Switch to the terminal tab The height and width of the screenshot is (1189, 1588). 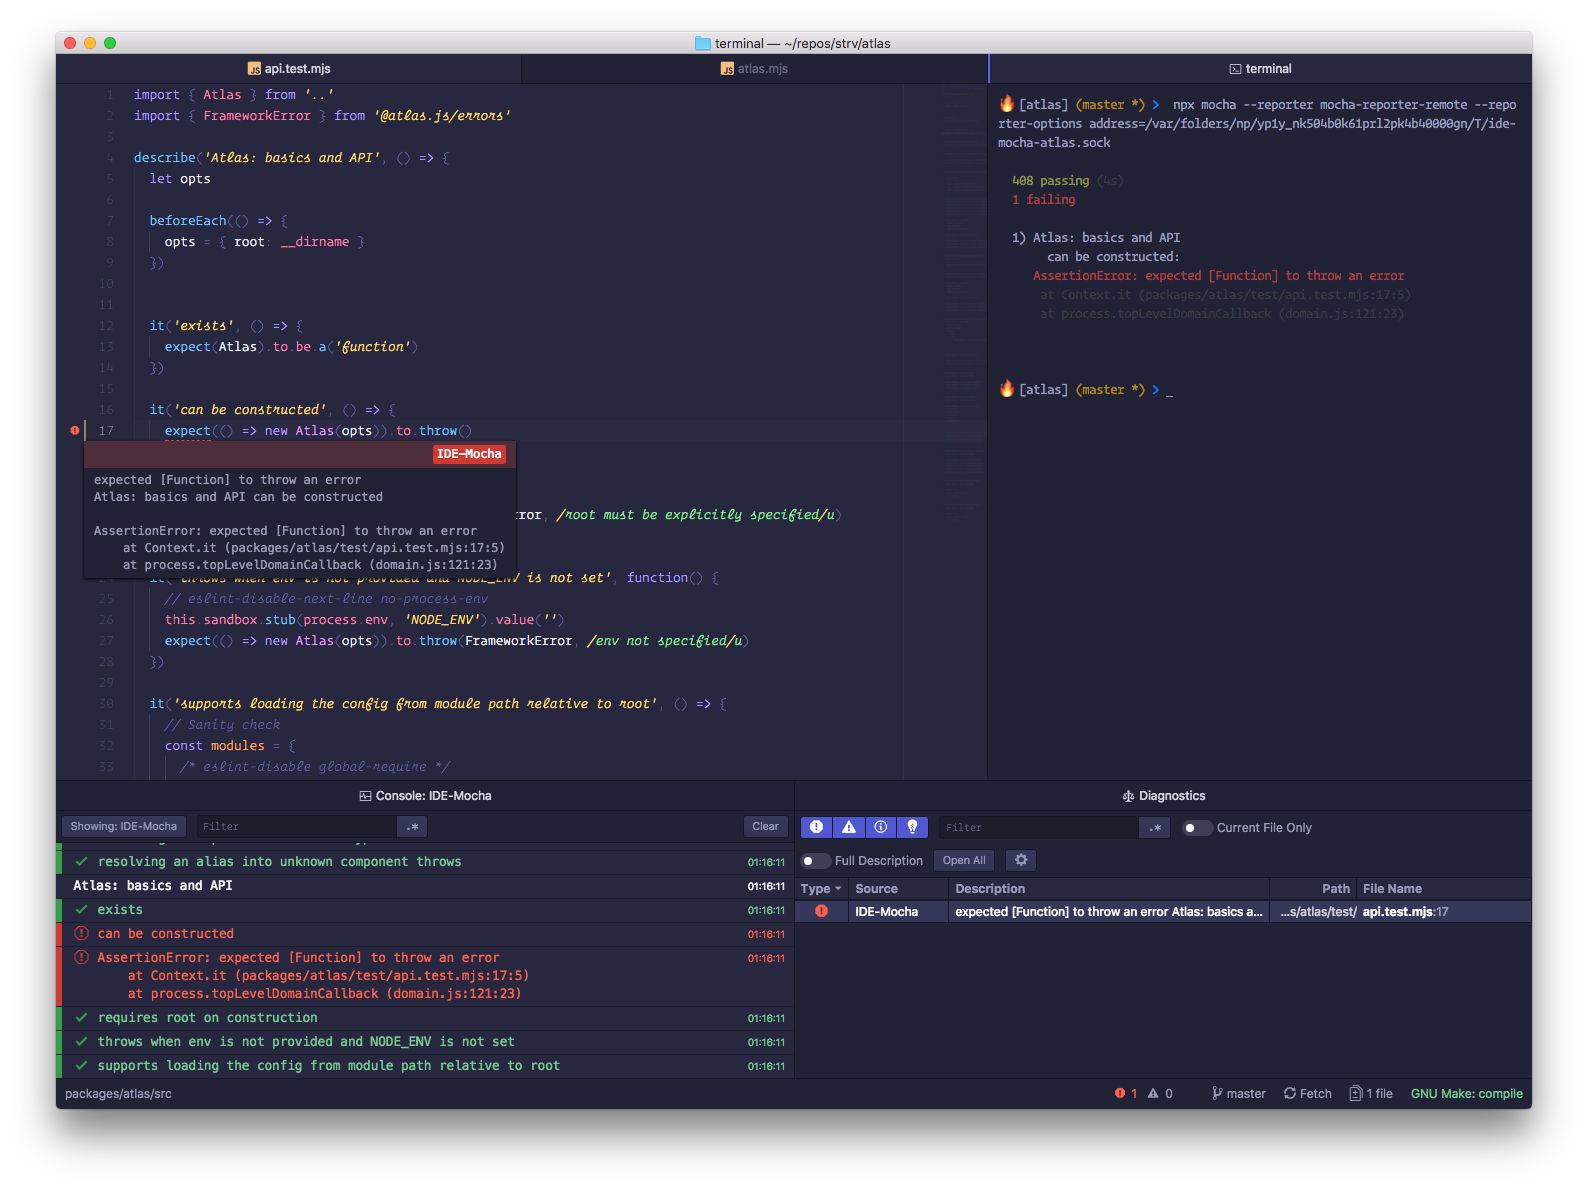(x=1260, y=69)
